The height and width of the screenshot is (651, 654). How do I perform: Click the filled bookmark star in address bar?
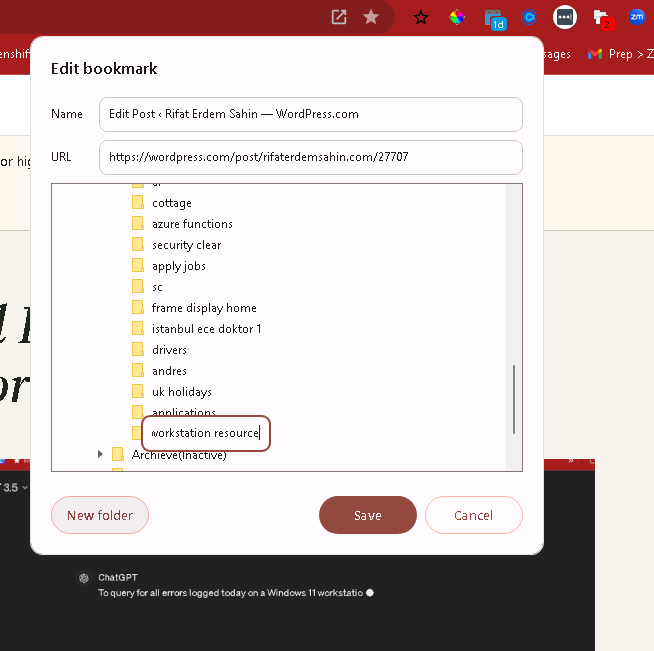[x=370, y=17]
